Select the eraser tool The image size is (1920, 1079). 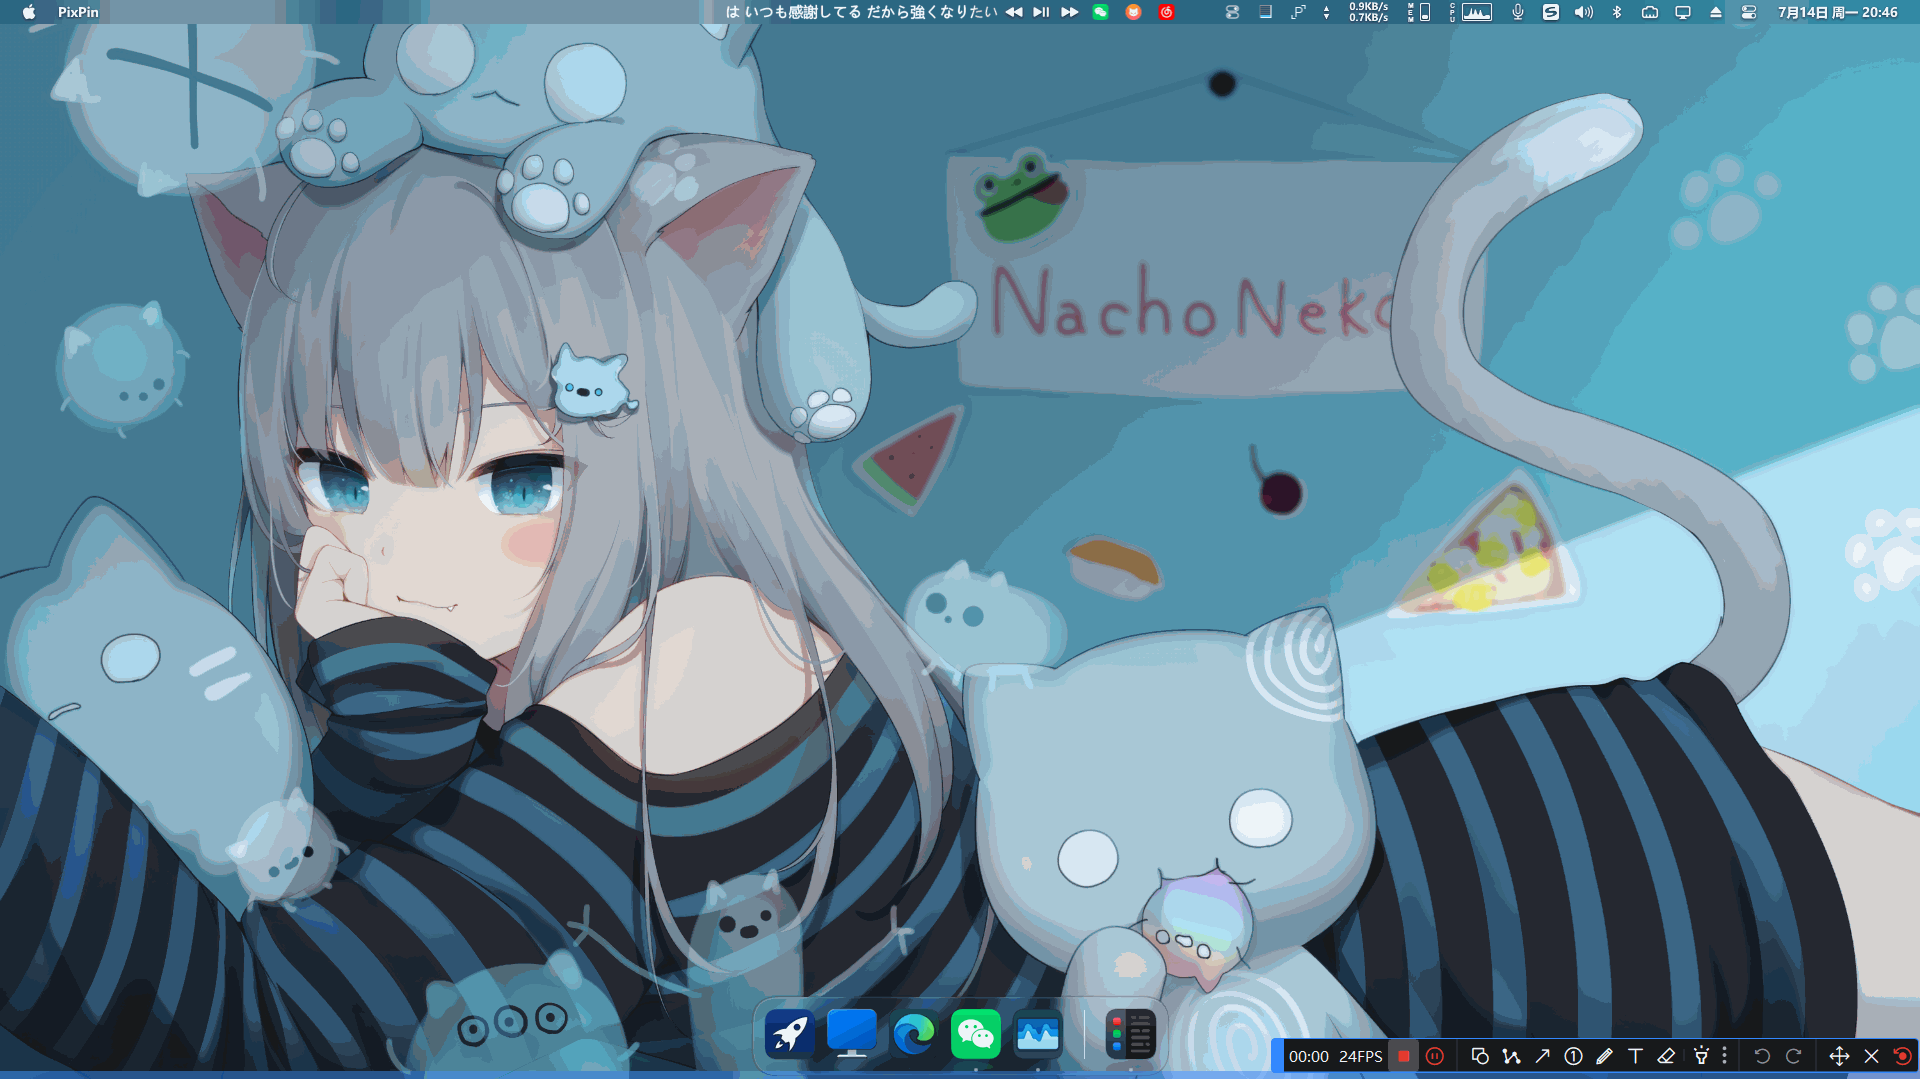(x=1666, y=1056)
